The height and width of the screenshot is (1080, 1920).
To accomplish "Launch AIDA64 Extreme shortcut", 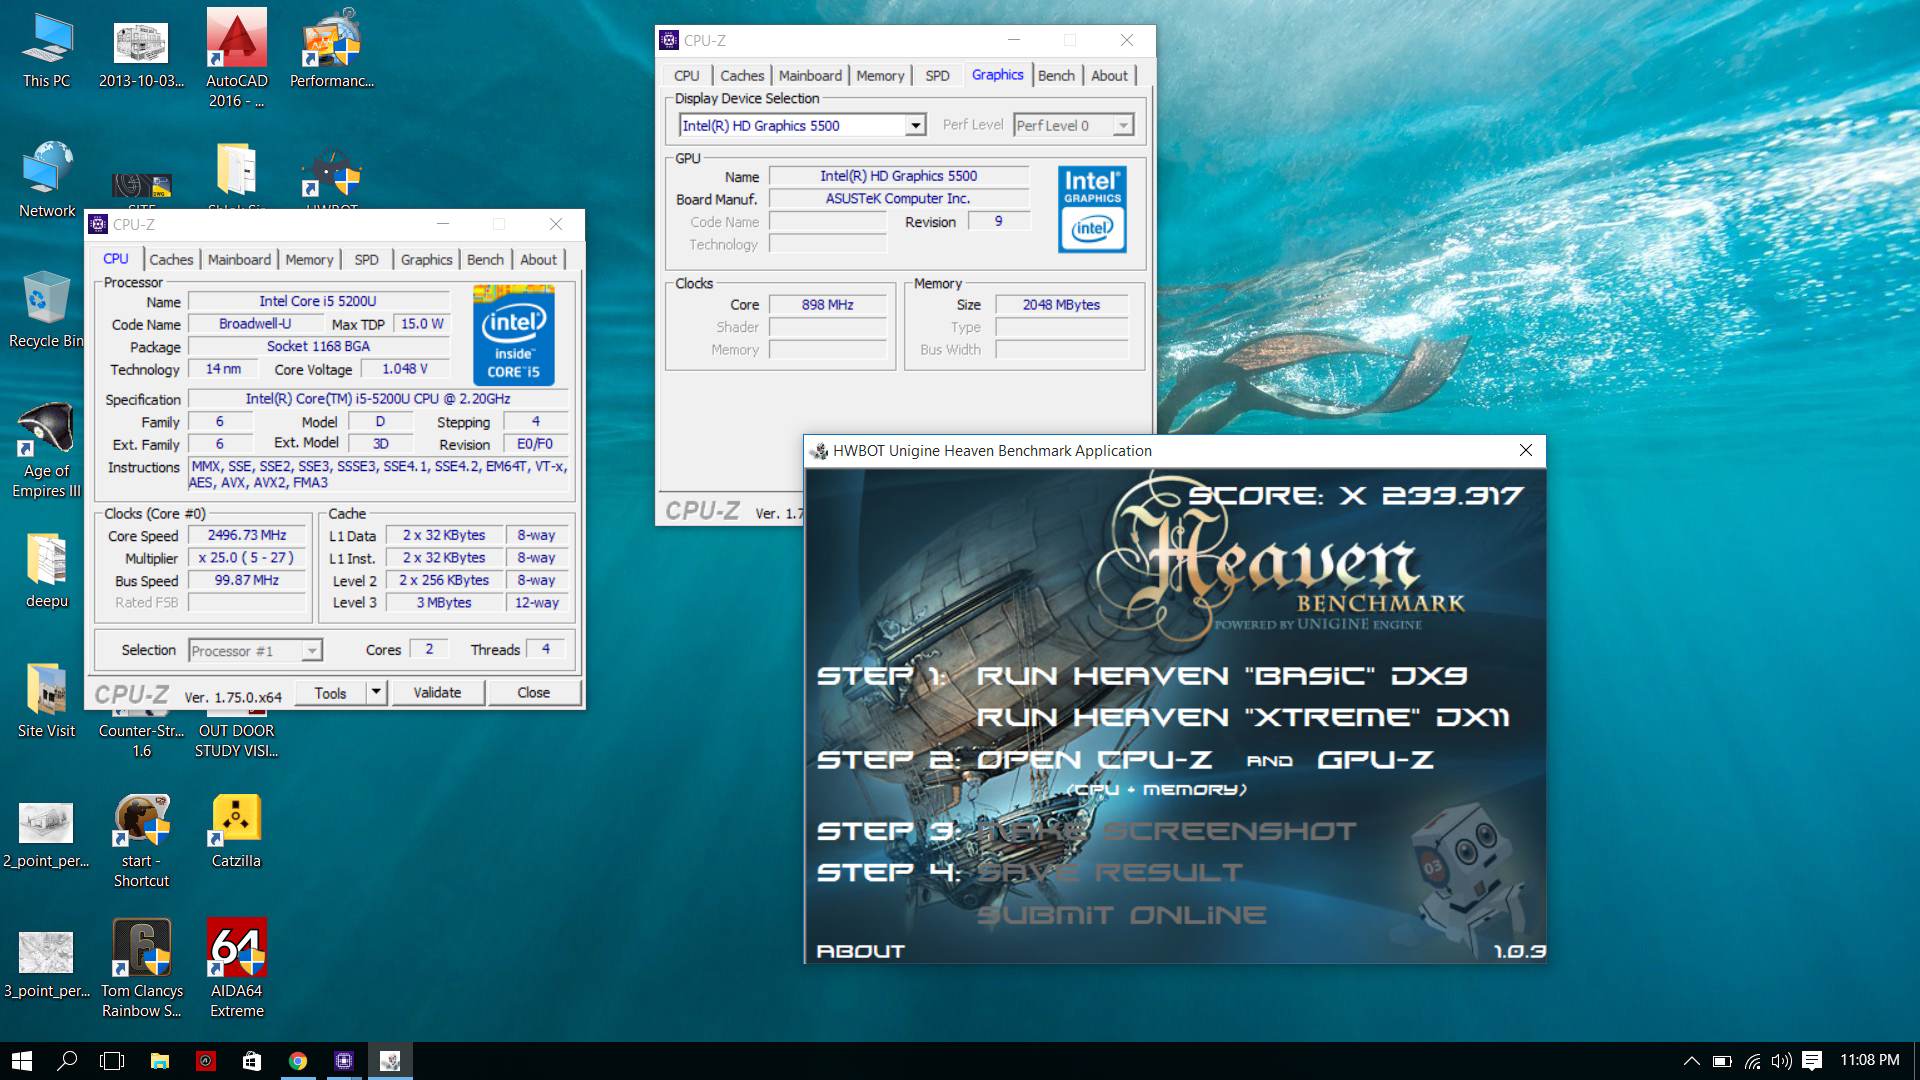I will (237, 968).
